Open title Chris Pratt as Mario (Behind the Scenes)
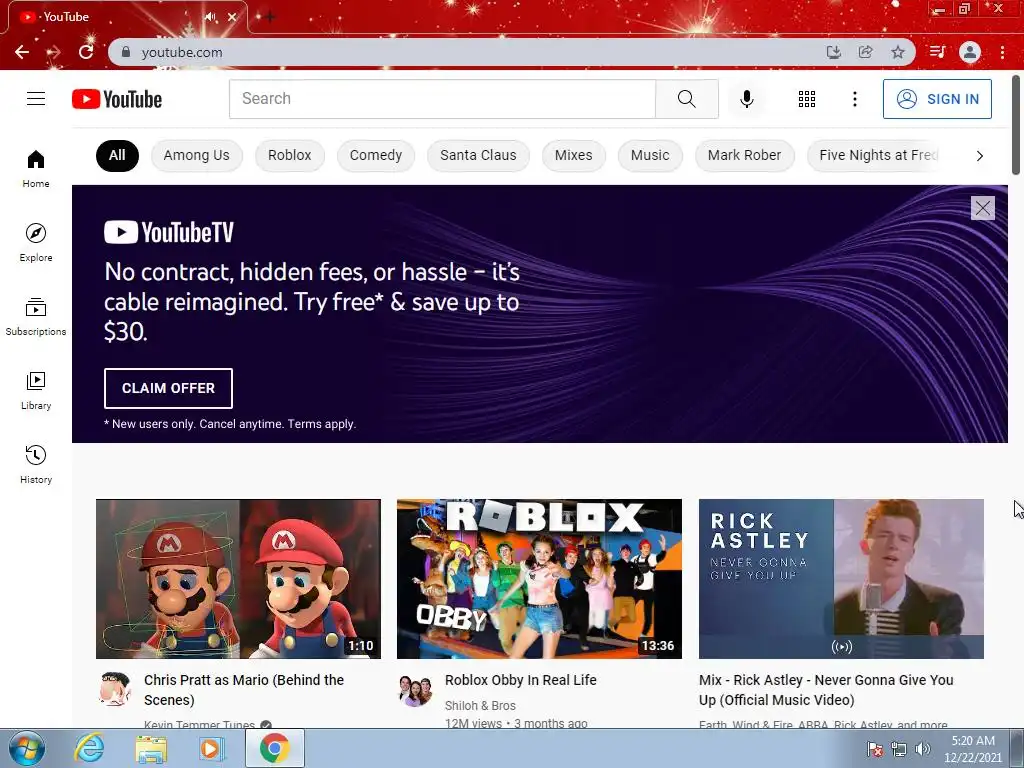The image size is (1024, 768). pyautogui.click(x=244, y=690)
